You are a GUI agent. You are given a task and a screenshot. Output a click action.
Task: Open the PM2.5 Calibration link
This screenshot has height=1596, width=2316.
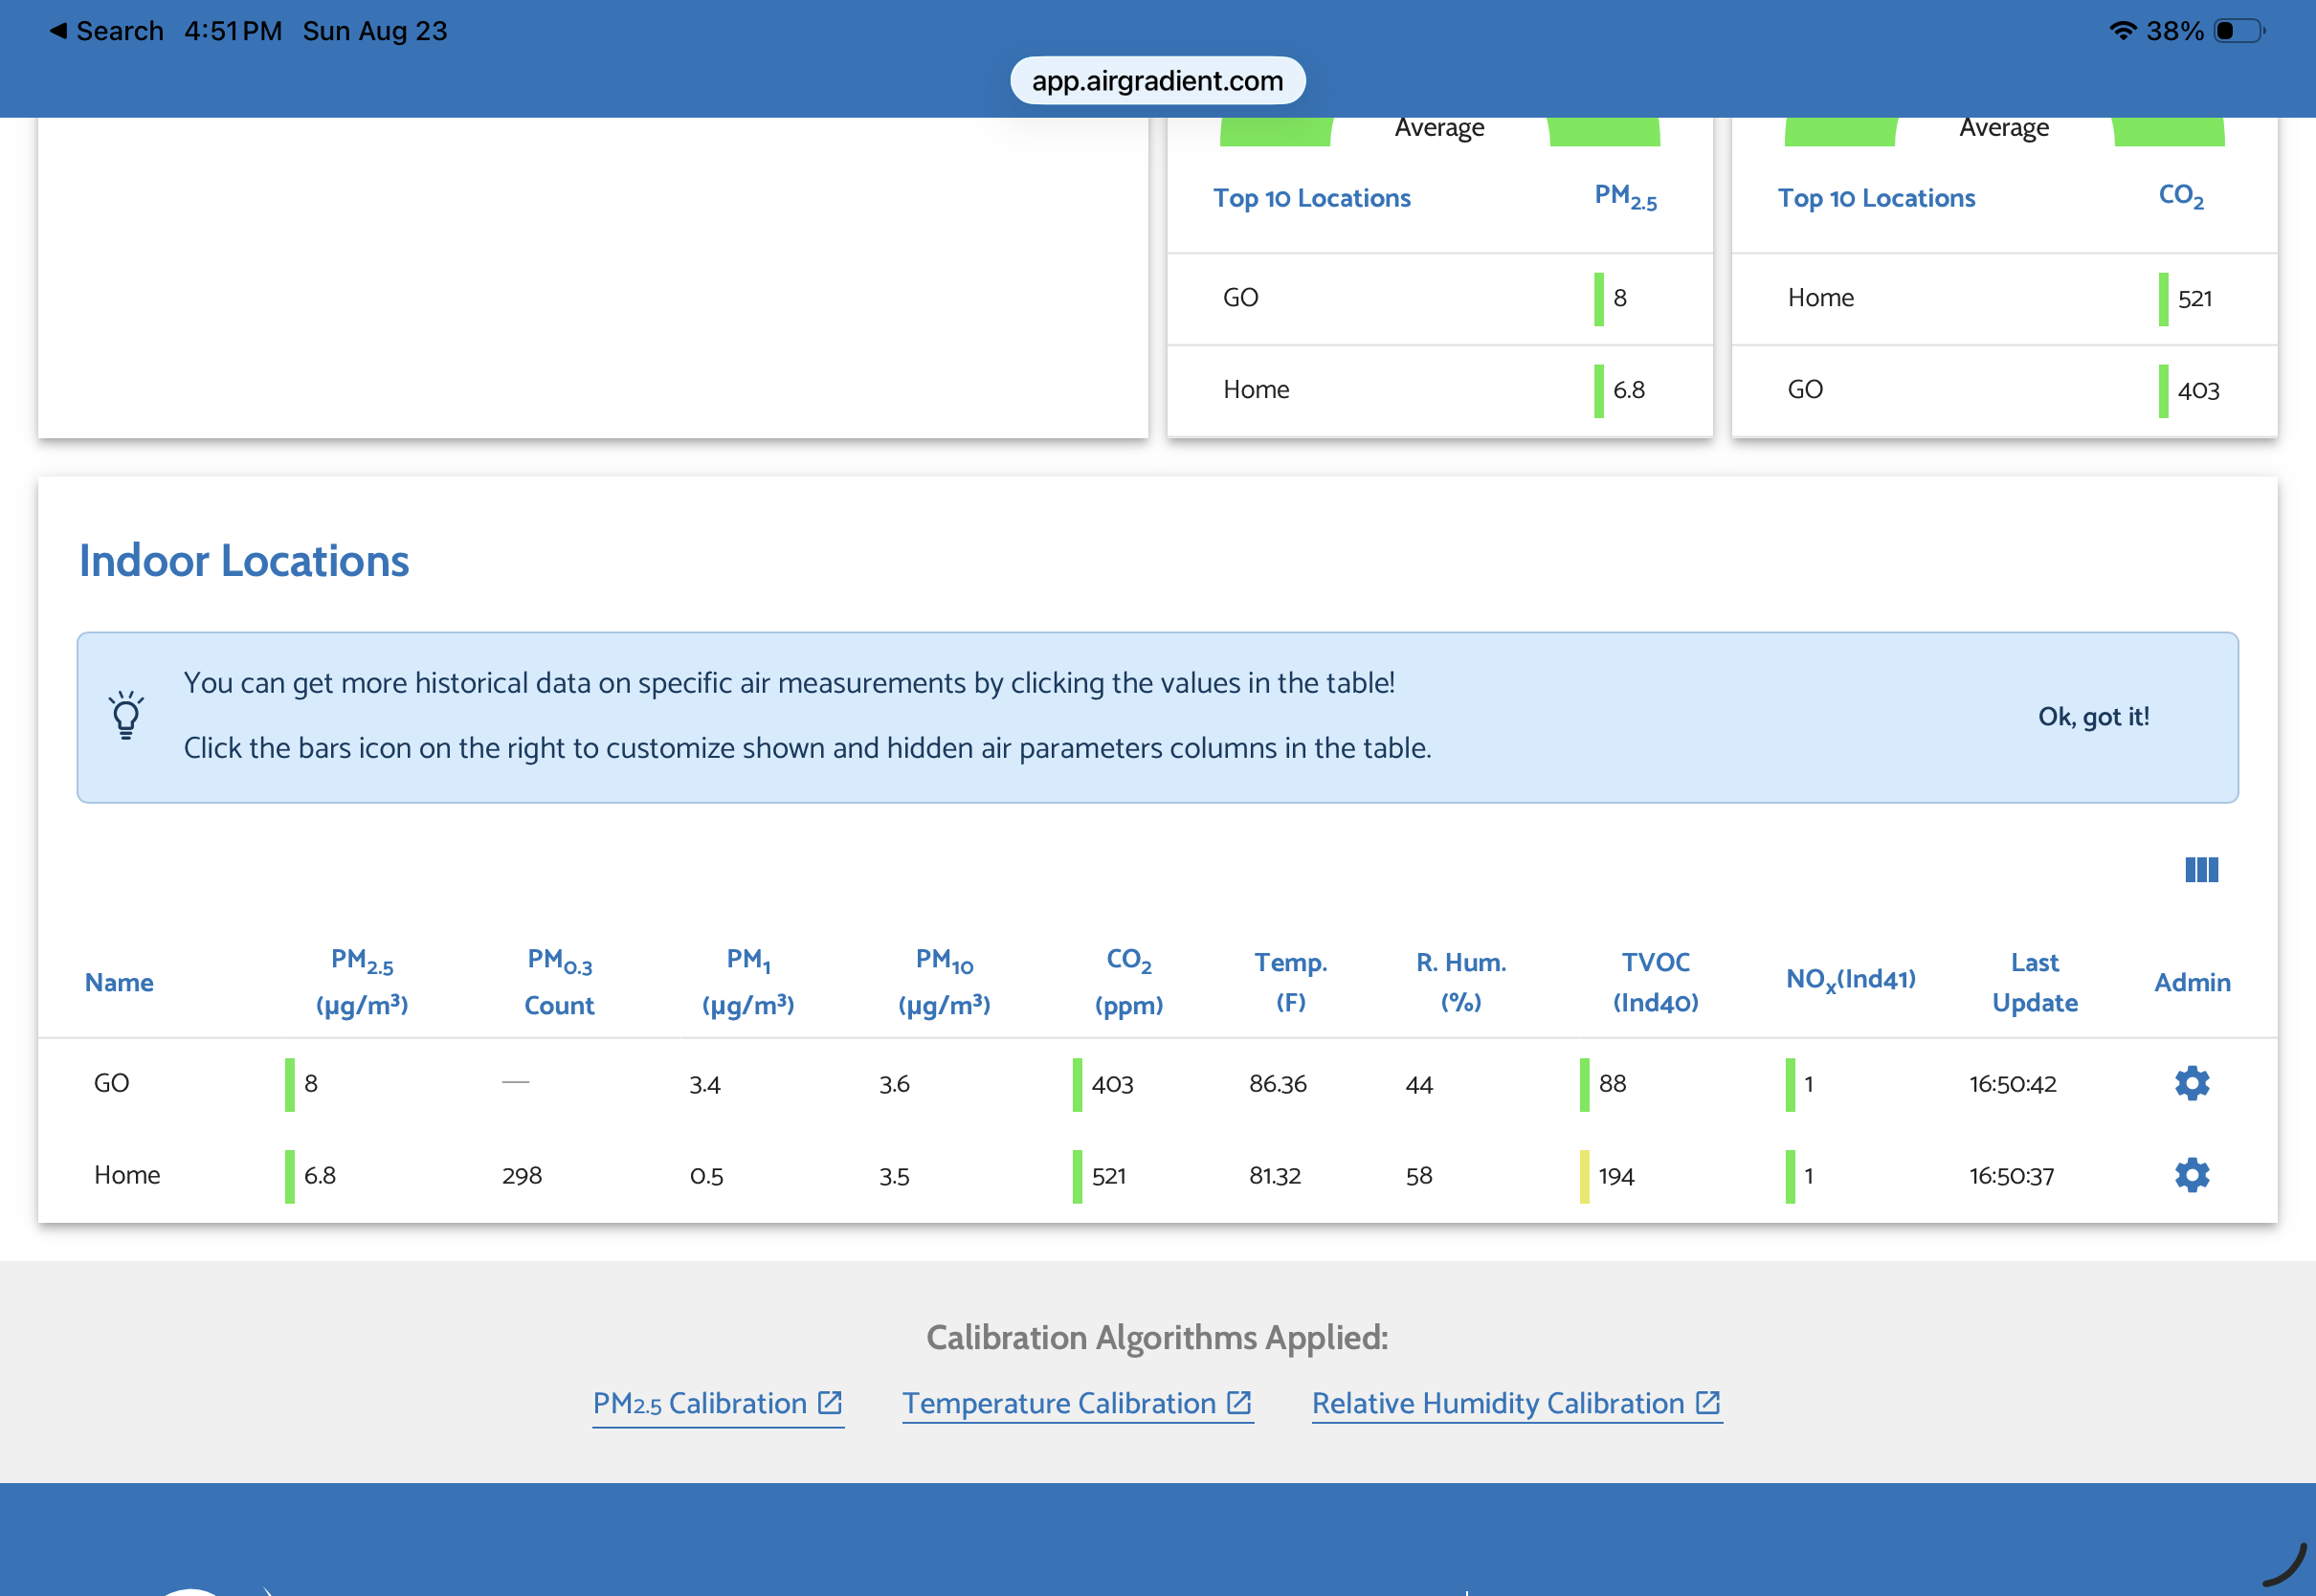(717, 1403)
